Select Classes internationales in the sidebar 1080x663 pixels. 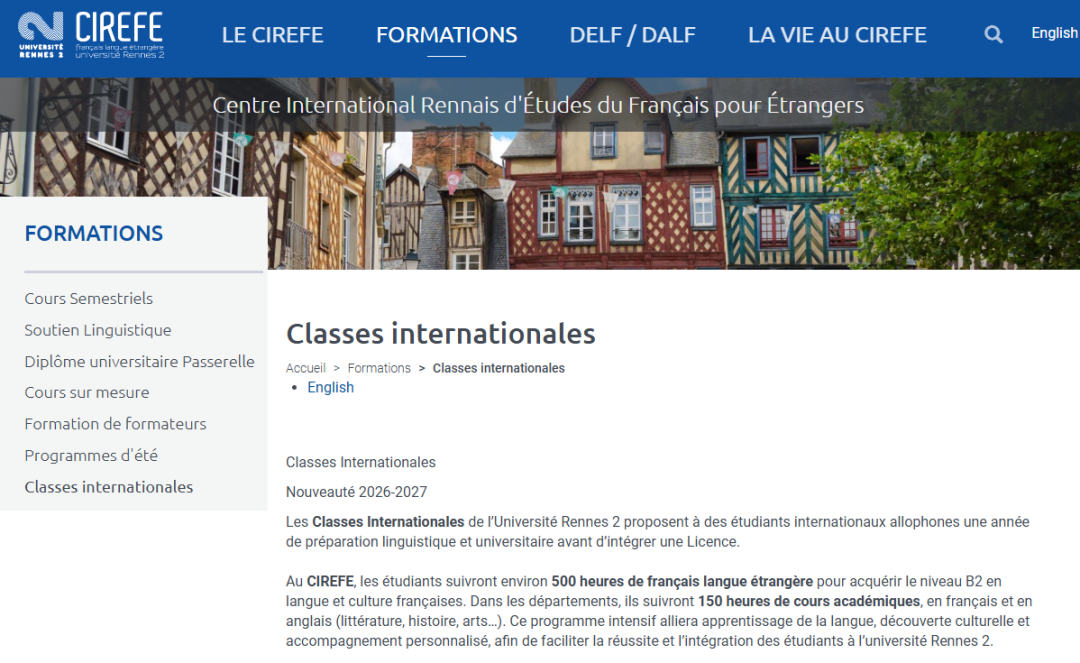(x=108, y=487)
